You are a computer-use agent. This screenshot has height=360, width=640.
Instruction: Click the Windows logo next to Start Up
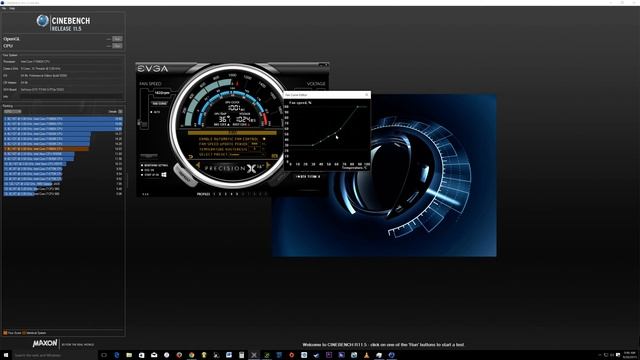[164, 175]
